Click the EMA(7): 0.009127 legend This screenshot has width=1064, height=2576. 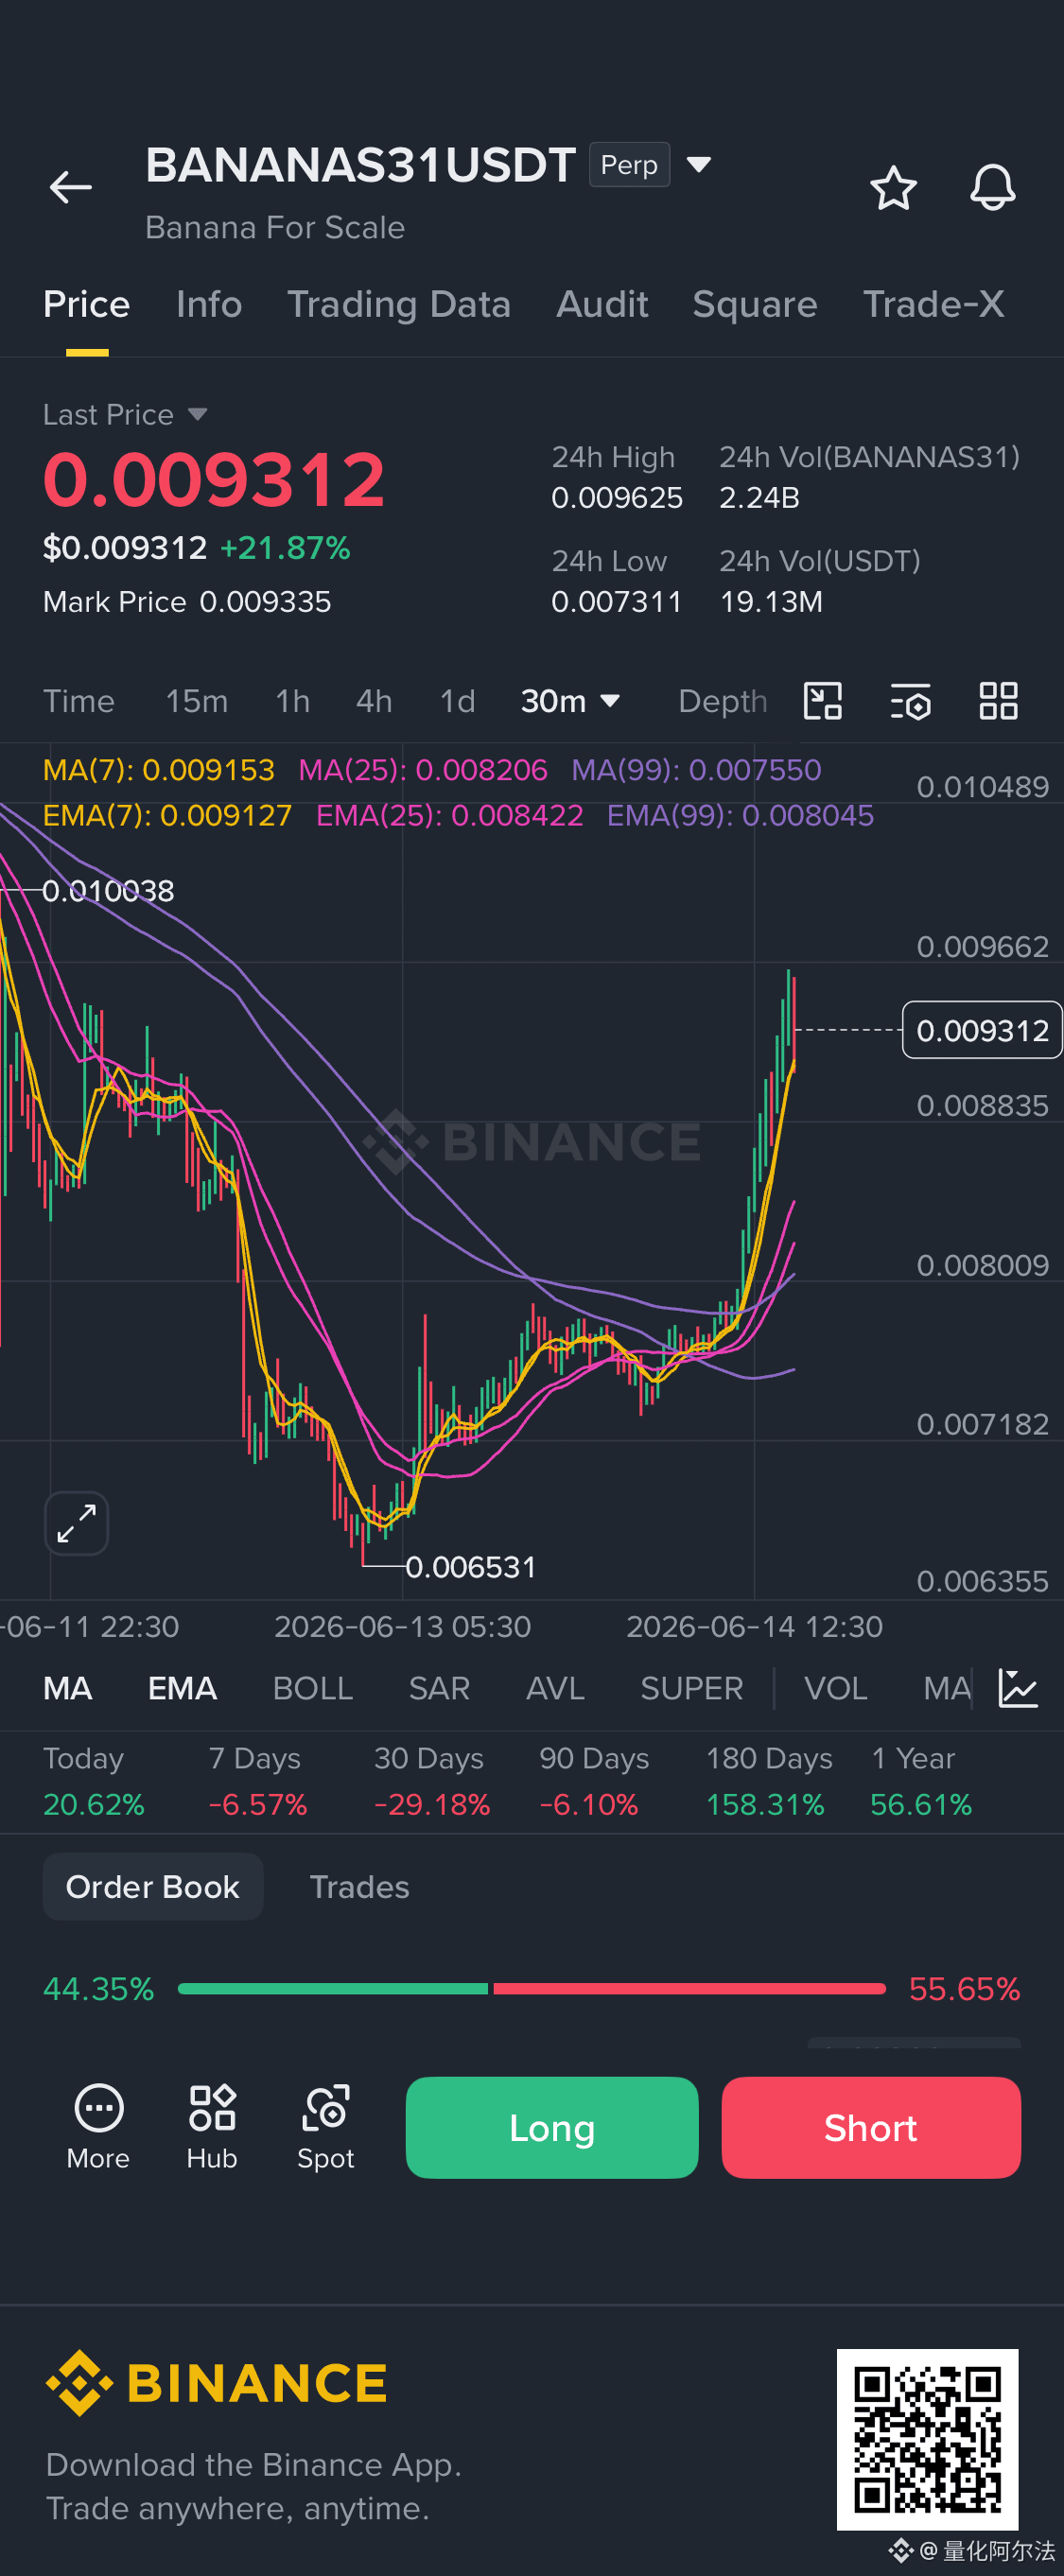point(167,815)
